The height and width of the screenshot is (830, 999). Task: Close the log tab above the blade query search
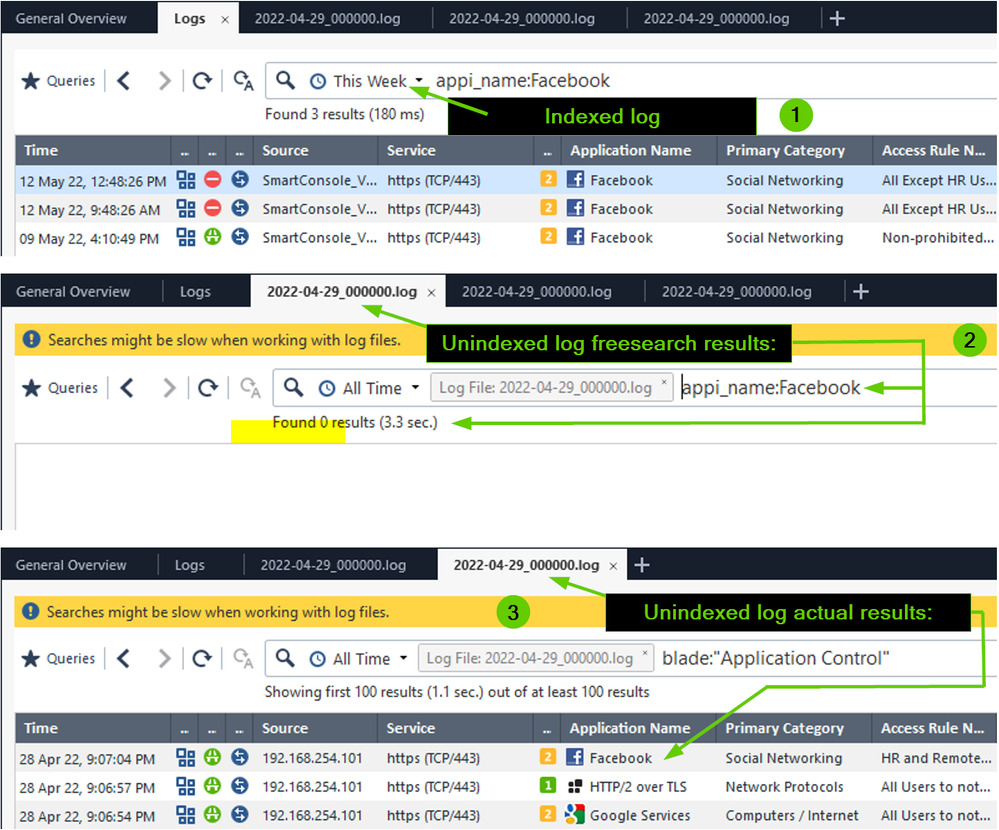(x=614, y=566)
